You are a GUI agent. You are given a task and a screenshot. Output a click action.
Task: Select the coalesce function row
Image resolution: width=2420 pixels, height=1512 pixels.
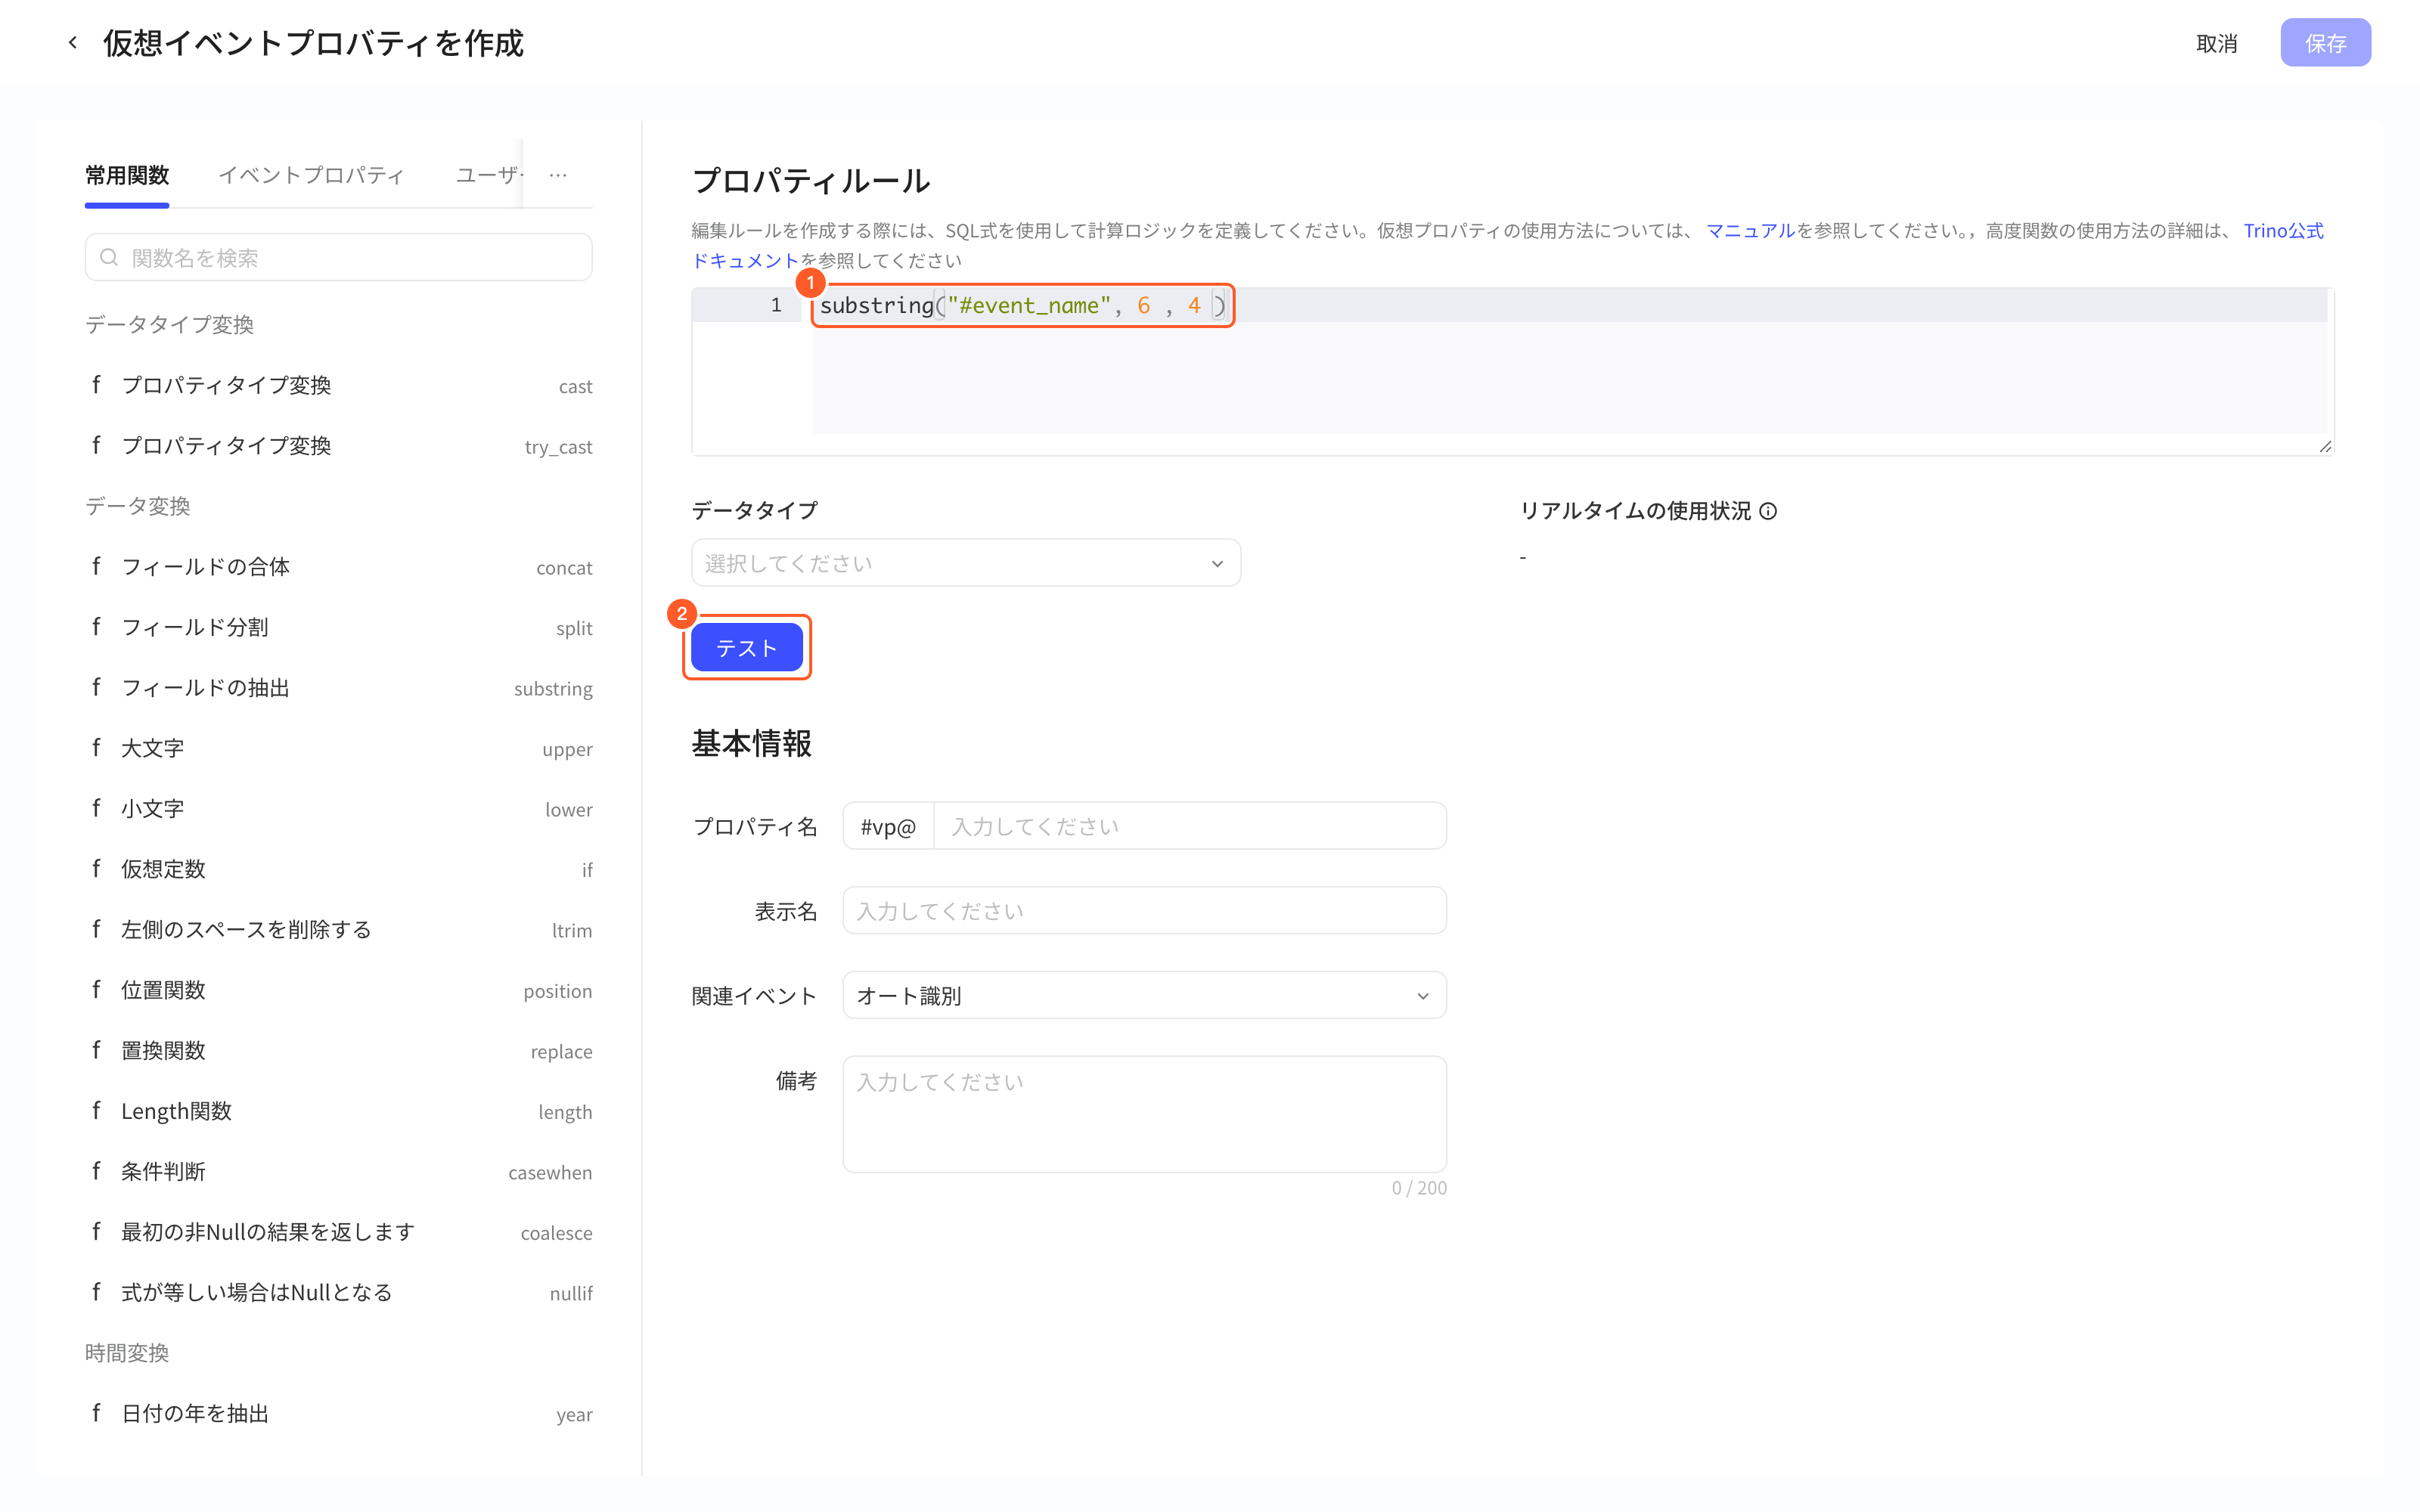338,1233
